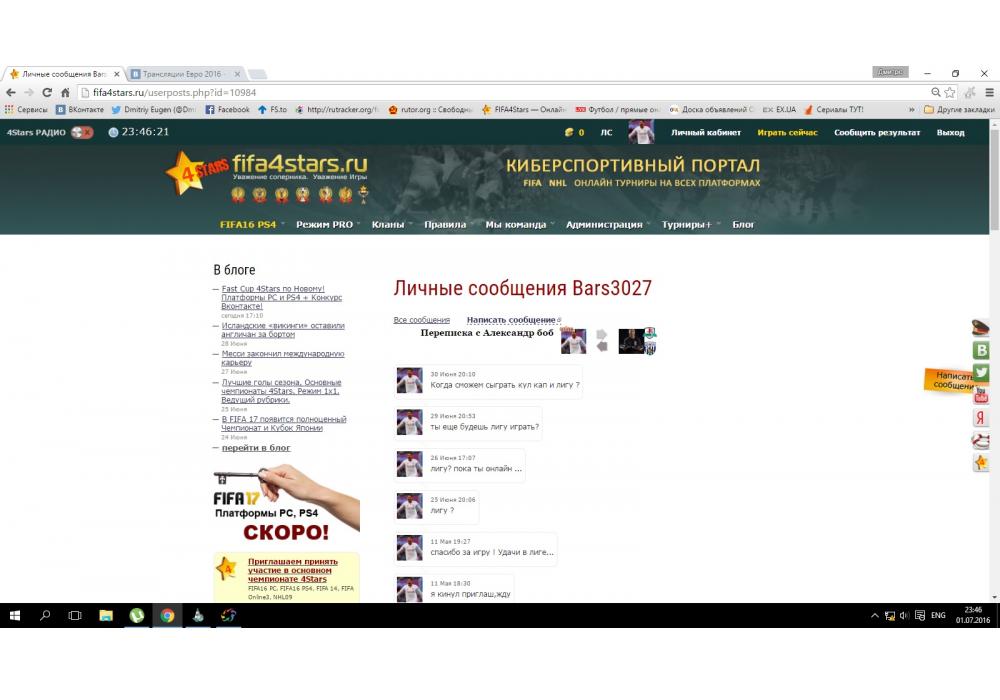1000x700 pixels.
Task: Open Исландские «викинги» blog post
Action: (x=283, y=330)
